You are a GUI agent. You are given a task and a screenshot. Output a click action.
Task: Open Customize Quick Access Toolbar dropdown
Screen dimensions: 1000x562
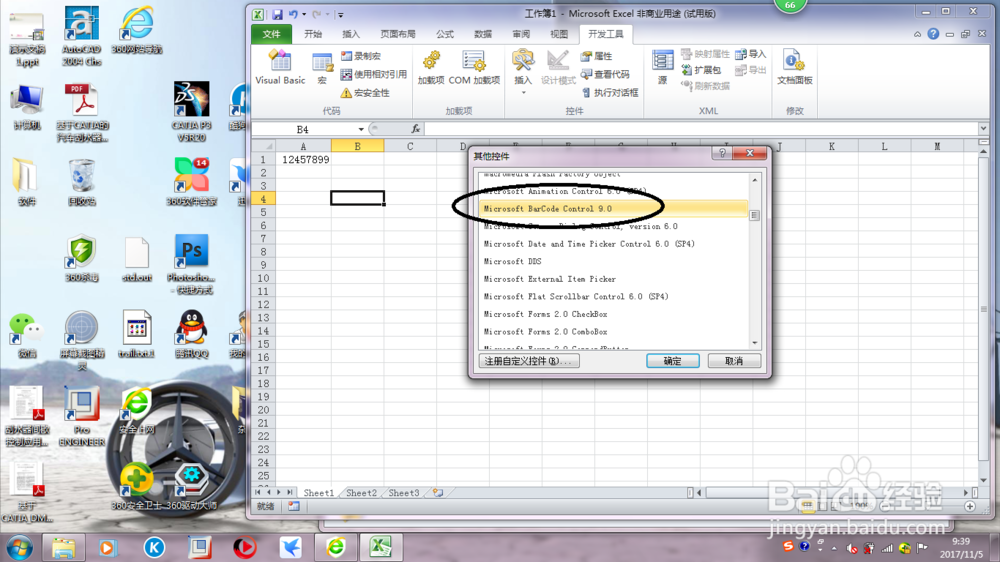coord(341,15)
